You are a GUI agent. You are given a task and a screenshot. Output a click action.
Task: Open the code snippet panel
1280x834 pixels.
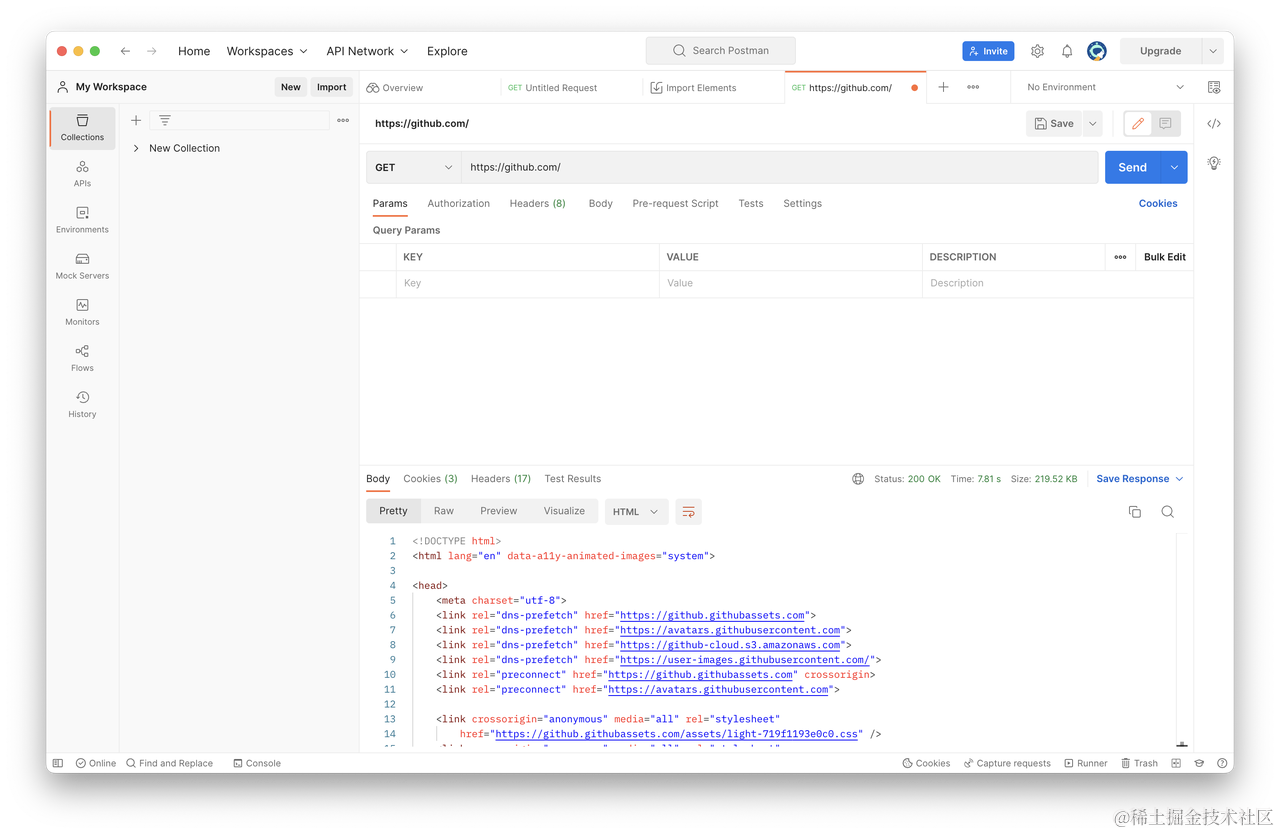coord(1213,123)
